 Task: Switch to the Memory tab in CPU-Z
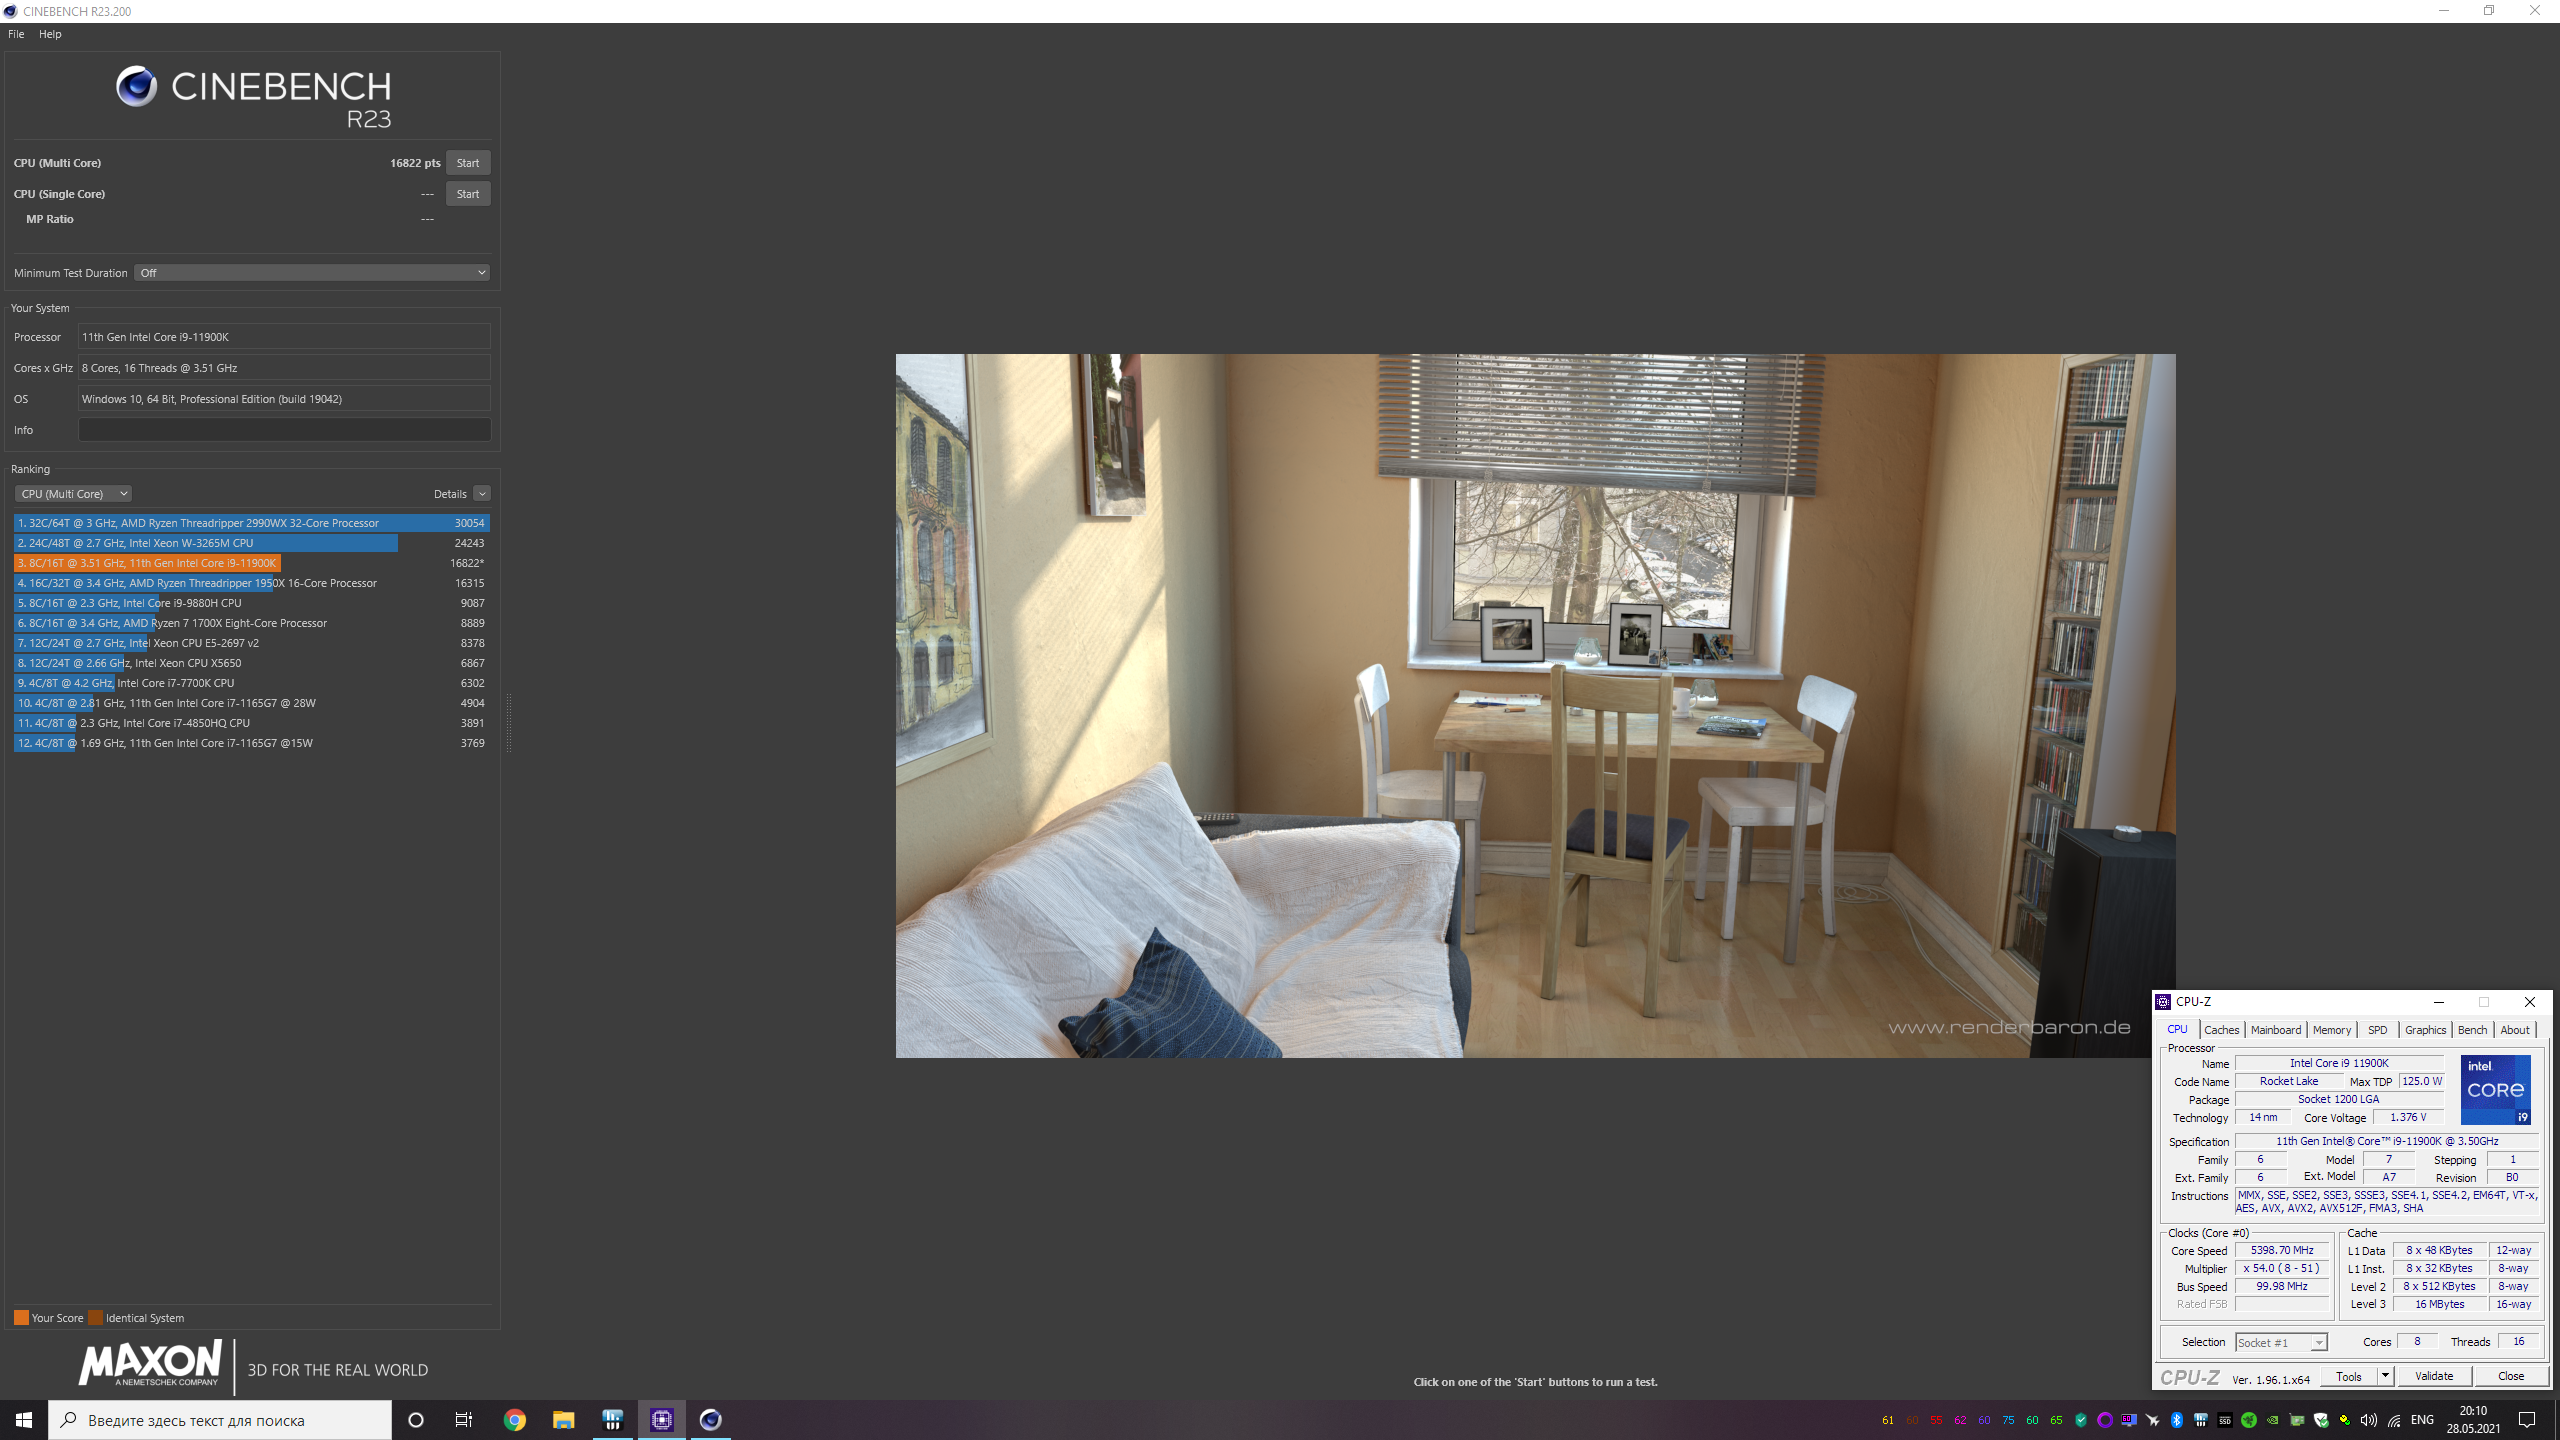2331,1030
